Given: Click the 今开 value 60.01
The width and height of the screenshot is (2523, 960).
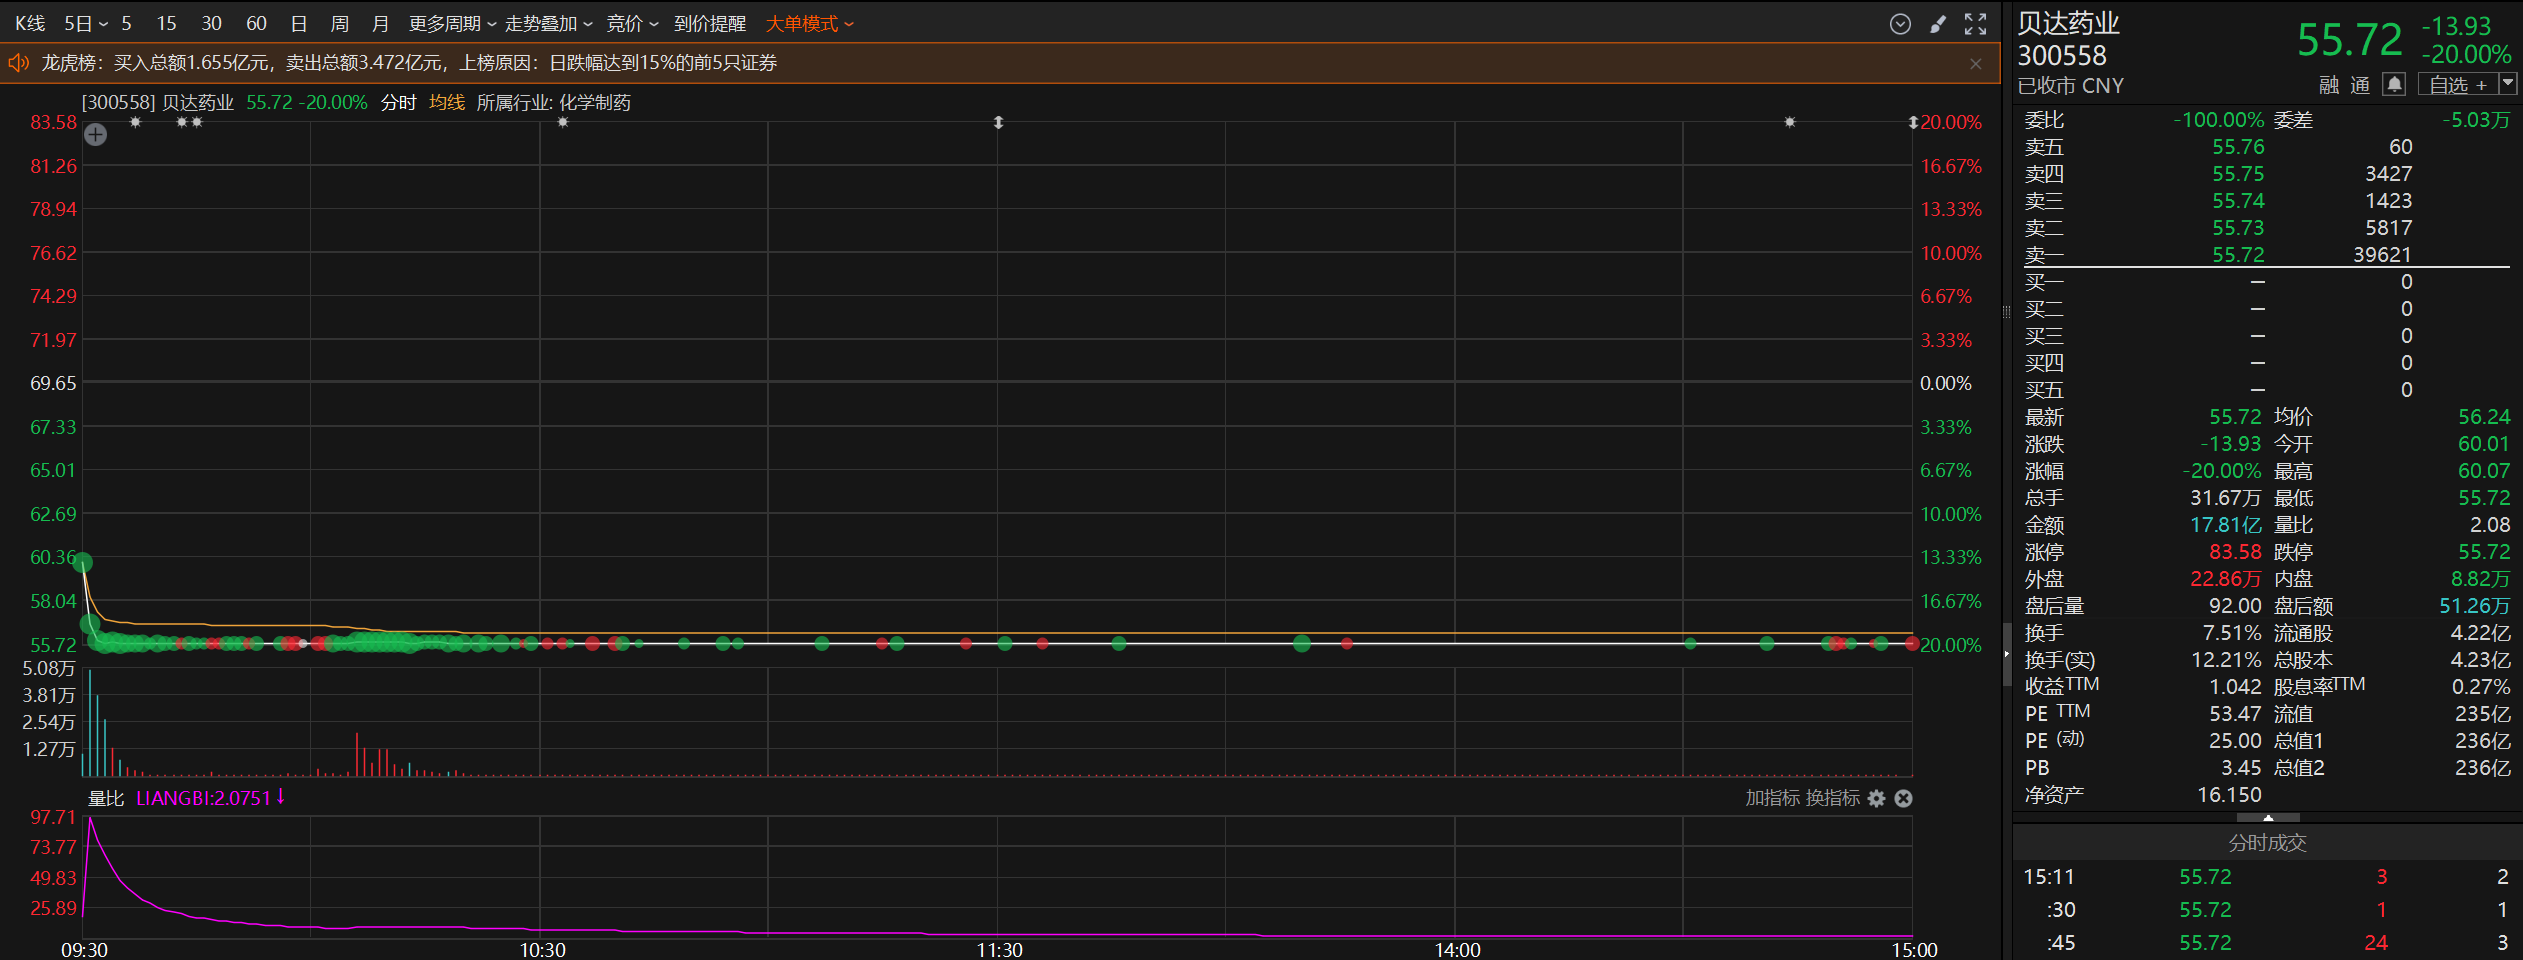Looking at the screenshot, I should (x=2484, y=444).
